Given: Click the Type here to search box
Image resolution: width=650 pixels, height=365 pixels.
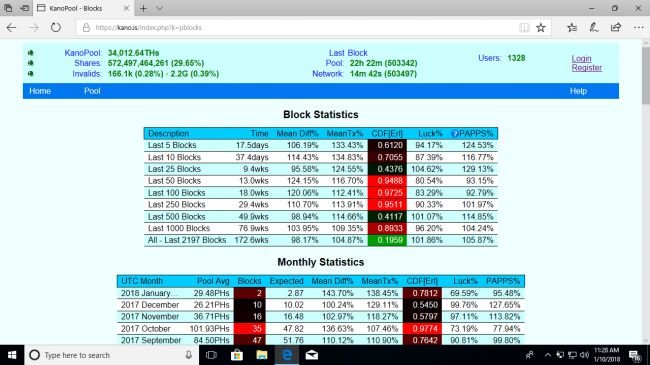Looking at the screenshot, I should tap(111, 355).
